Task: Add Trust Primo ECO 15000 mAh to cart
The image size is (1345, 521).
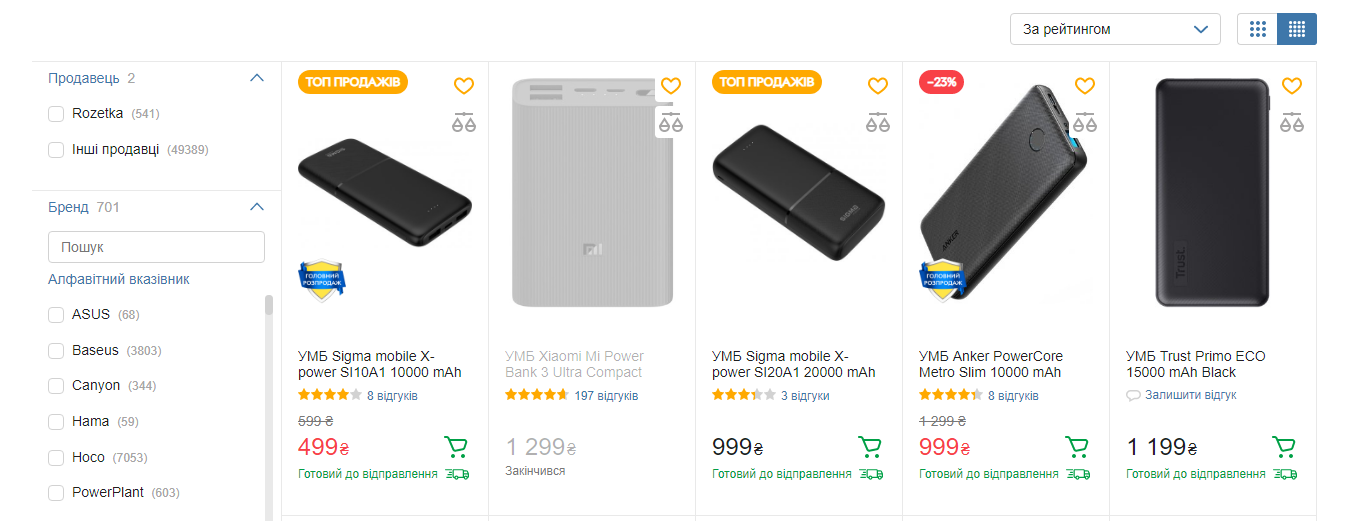Action: click(x=1284, y=447)
